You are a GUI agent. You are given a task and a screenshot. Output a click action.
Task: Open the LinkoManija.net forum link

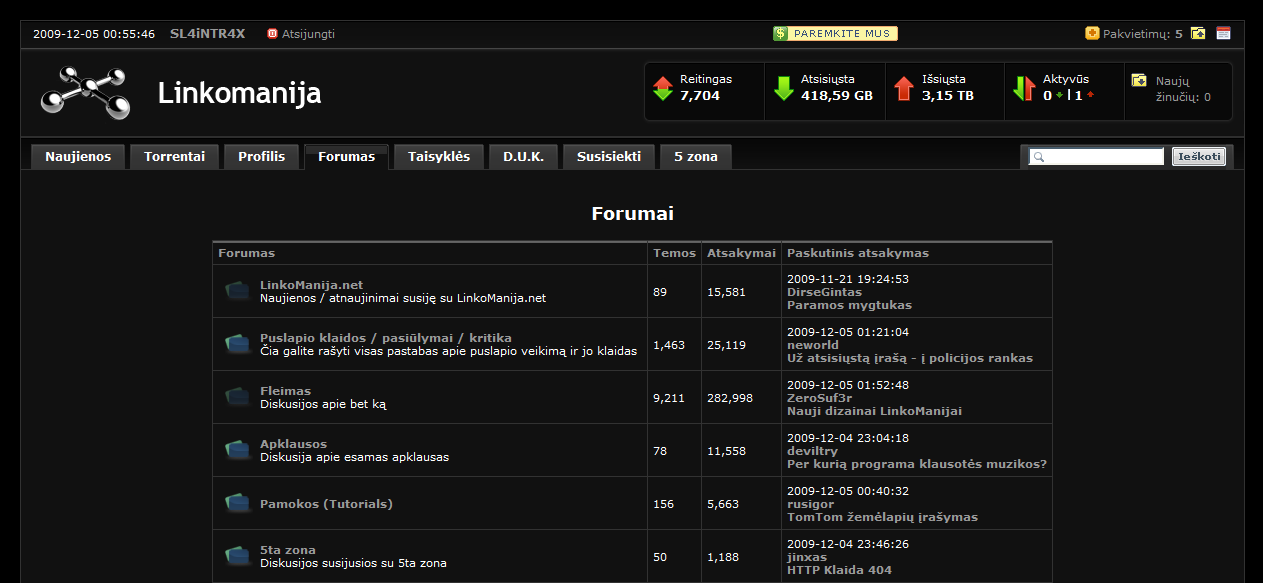pos(311,285)
